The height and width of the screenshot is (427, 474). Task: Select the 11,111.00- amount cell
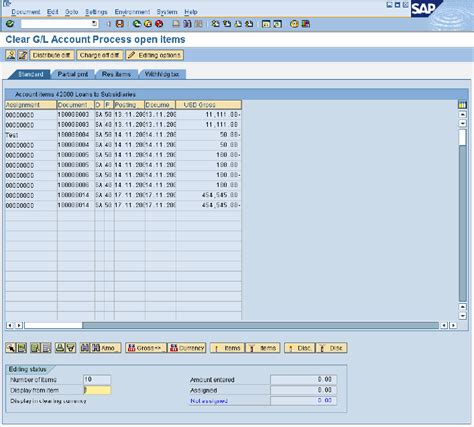(209, 115)
